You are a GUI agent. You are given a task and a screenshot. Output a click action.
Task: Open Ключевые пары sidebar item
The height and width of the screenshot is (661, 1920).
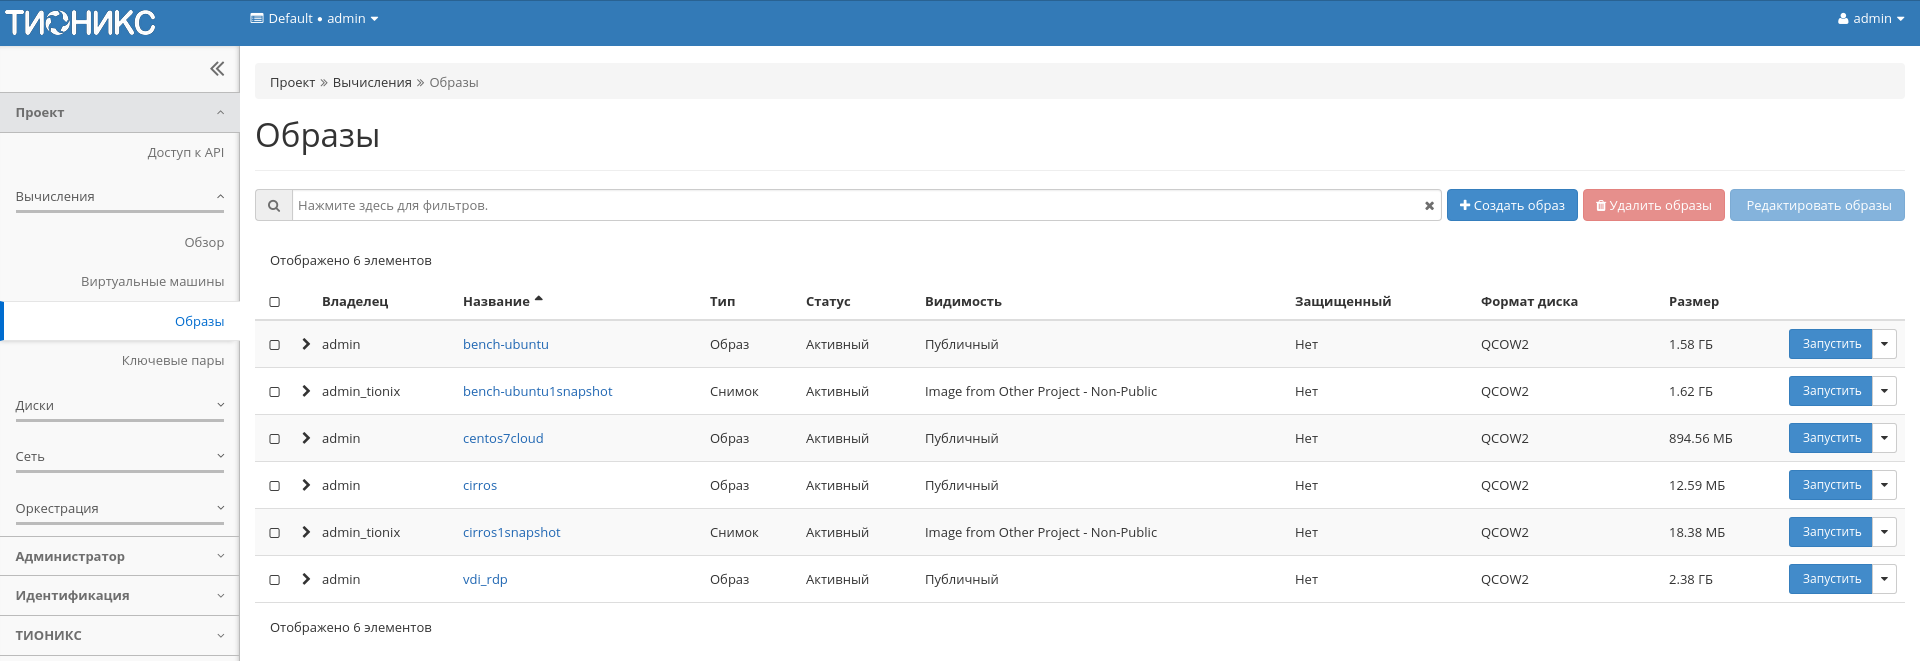(x=172, y=361)
